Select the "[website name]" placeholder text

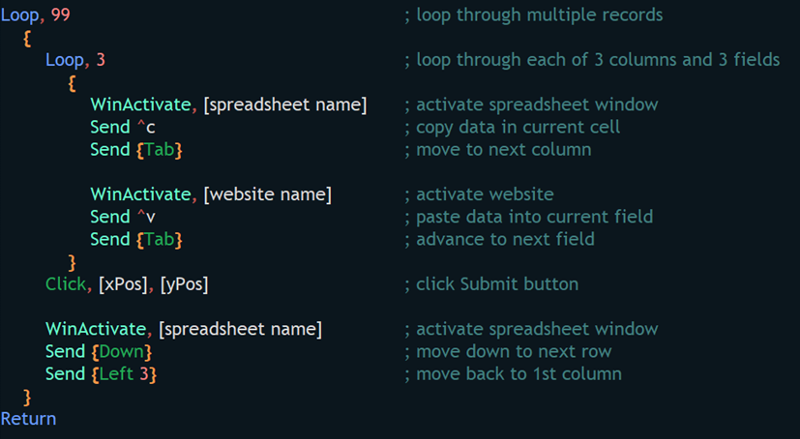pyautogui.click(x=267, y=194)
